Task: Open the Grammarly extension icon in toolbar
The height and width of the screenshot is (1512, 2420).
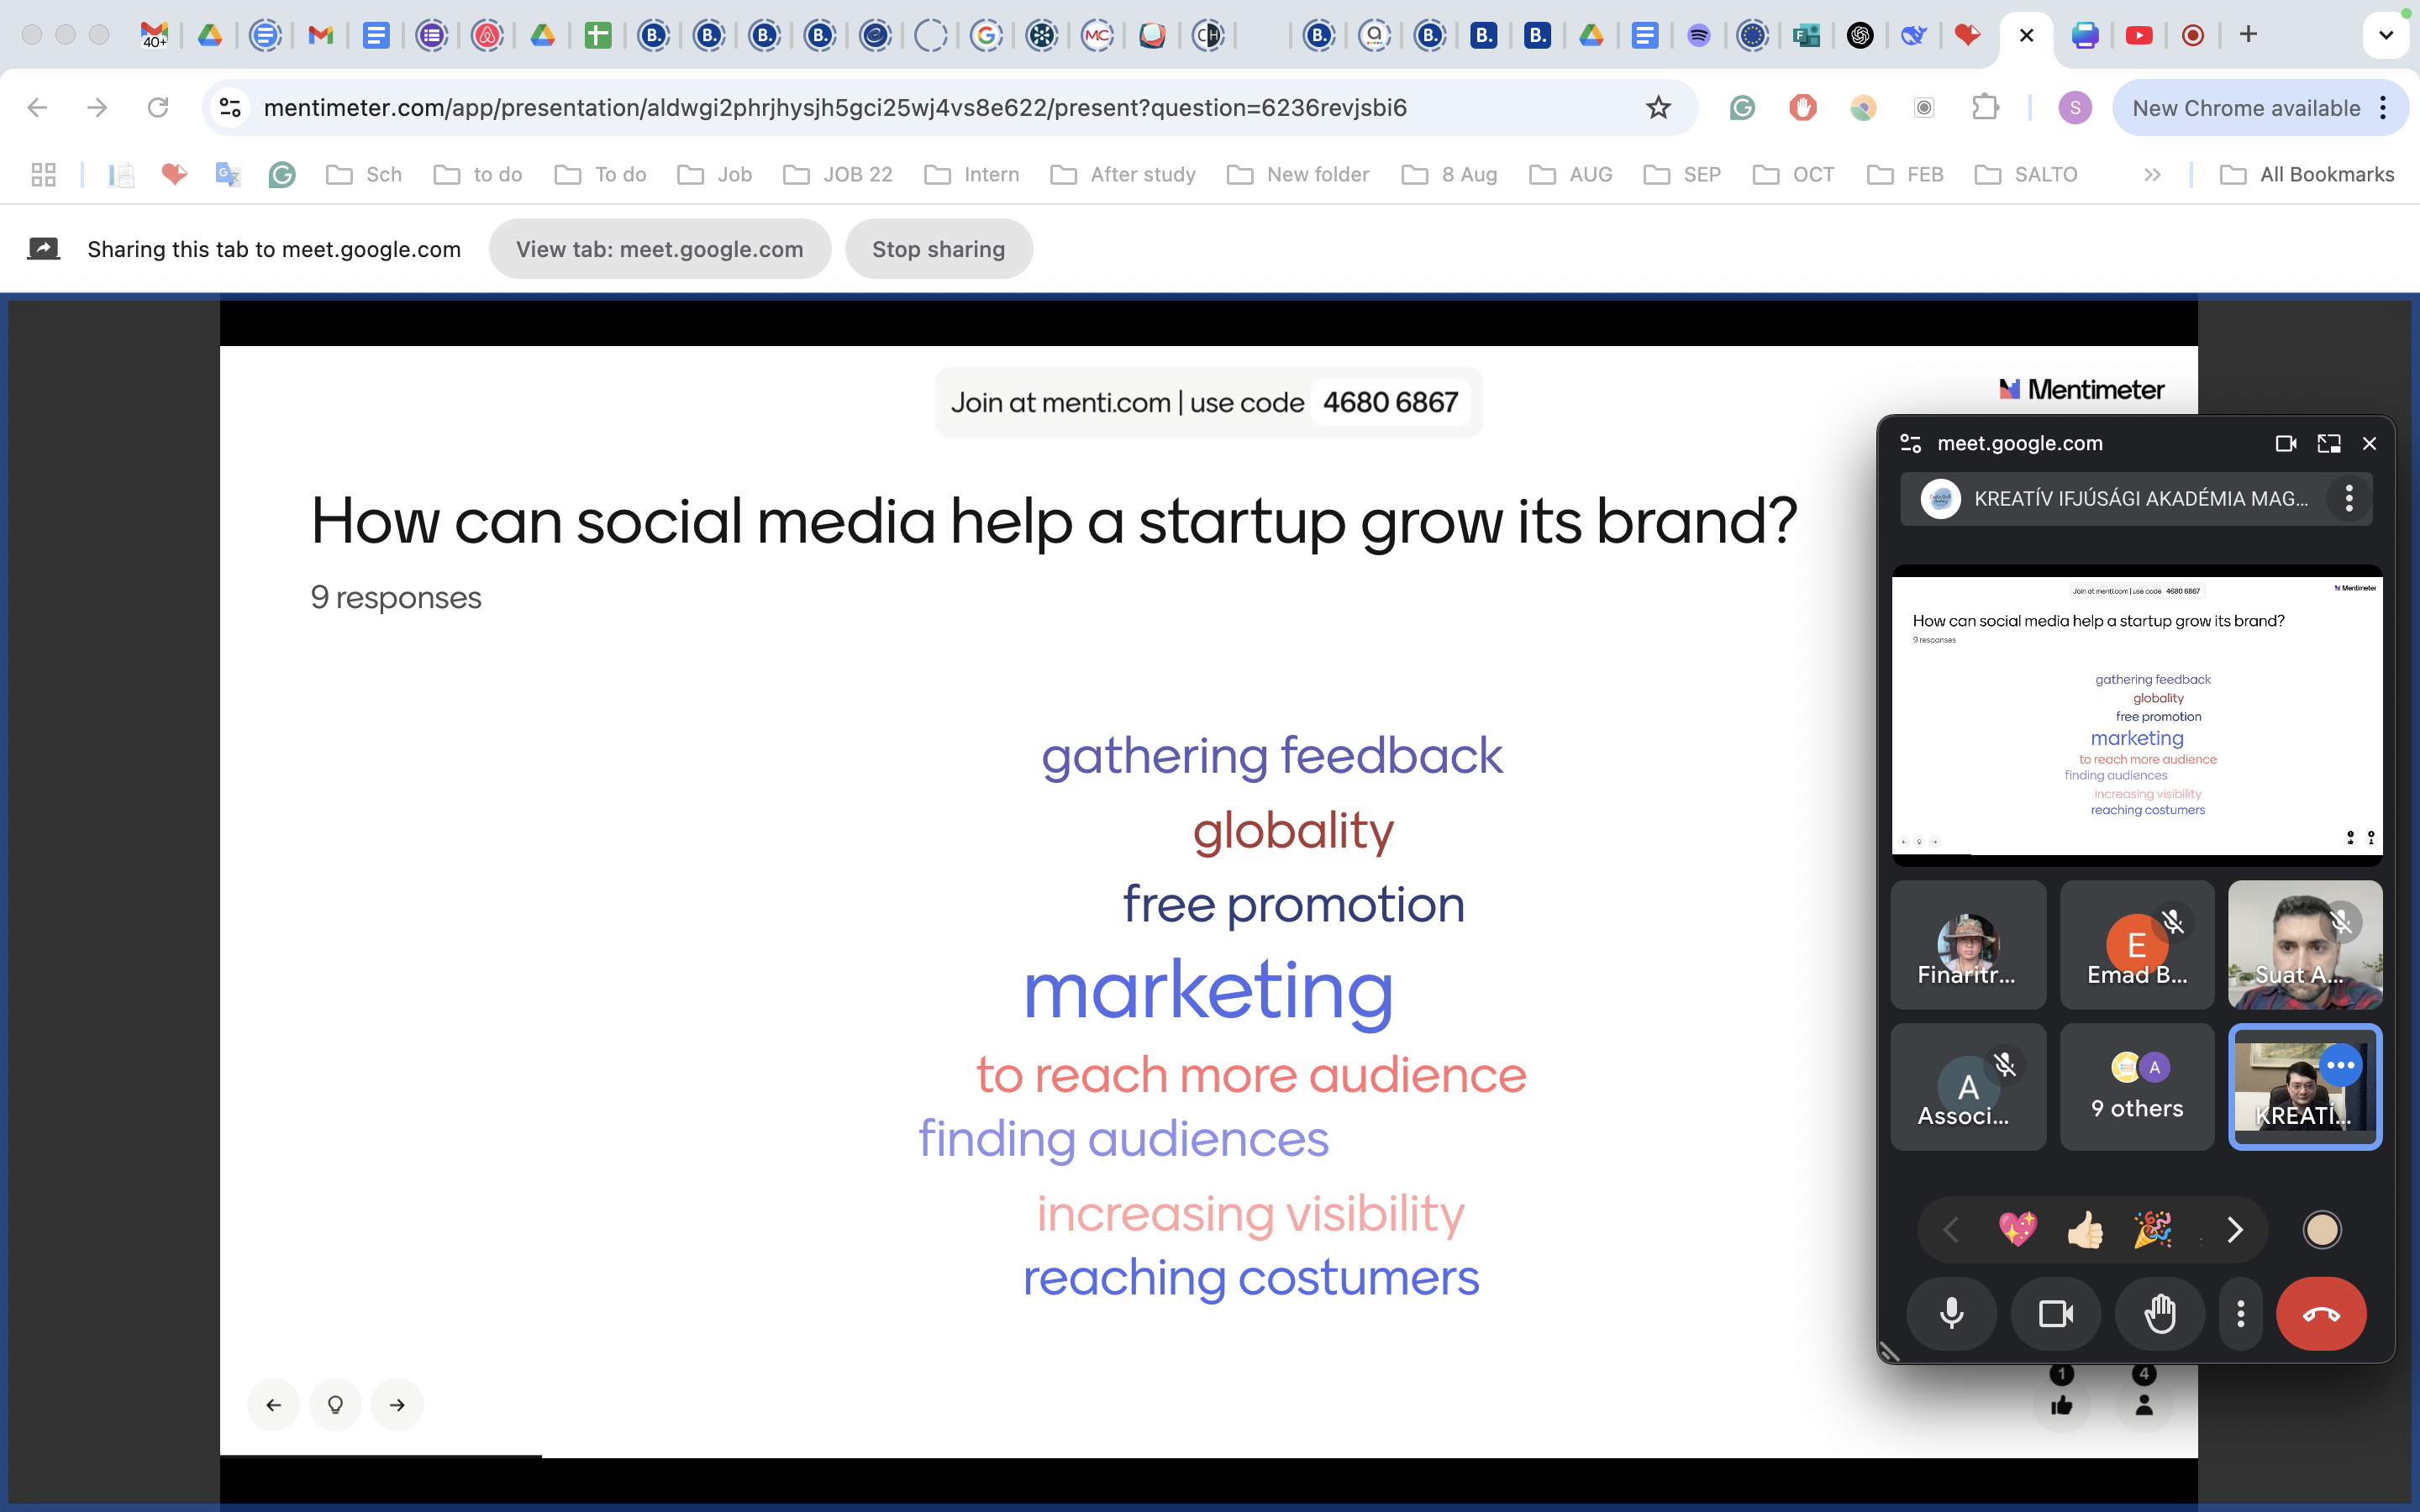Action: coord(1742,107)
